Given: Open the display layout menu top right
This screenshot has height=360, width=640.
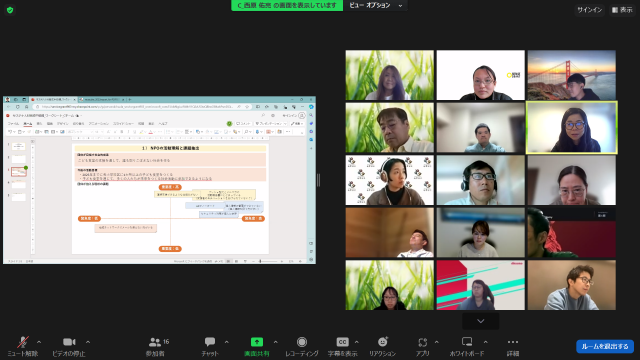Looking at the screenshot, I should click(622, 10).
